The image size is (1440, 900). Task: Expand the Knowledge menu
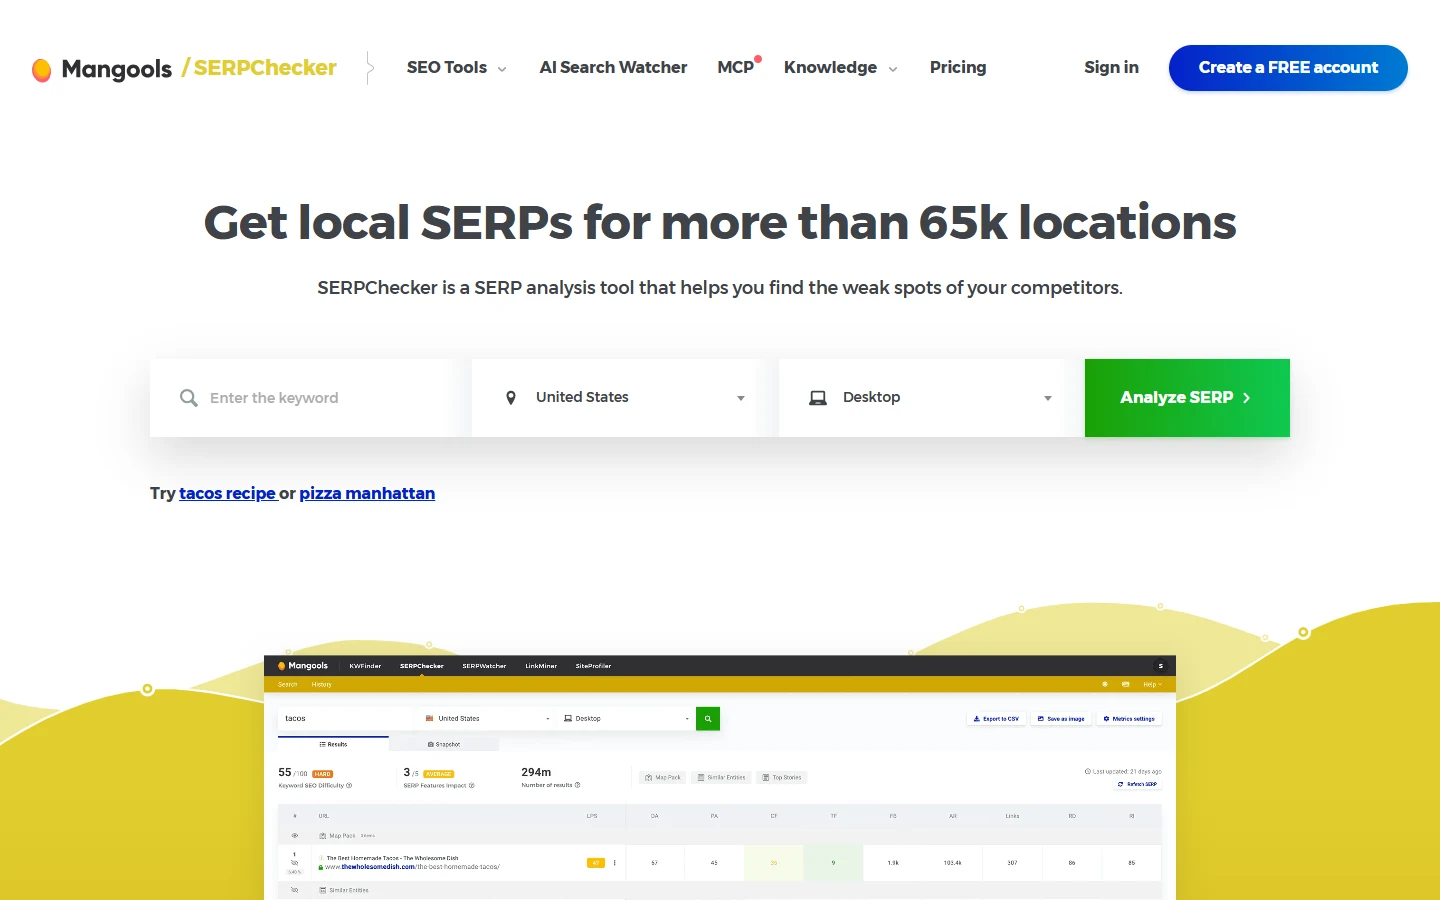(x=841, y=67)
